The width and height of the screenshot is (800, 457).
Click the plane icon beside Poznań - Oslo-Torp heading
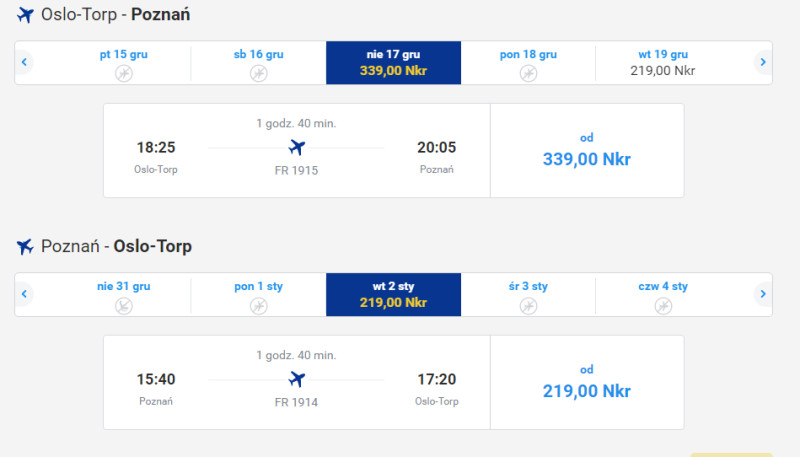tap(25, 247)
